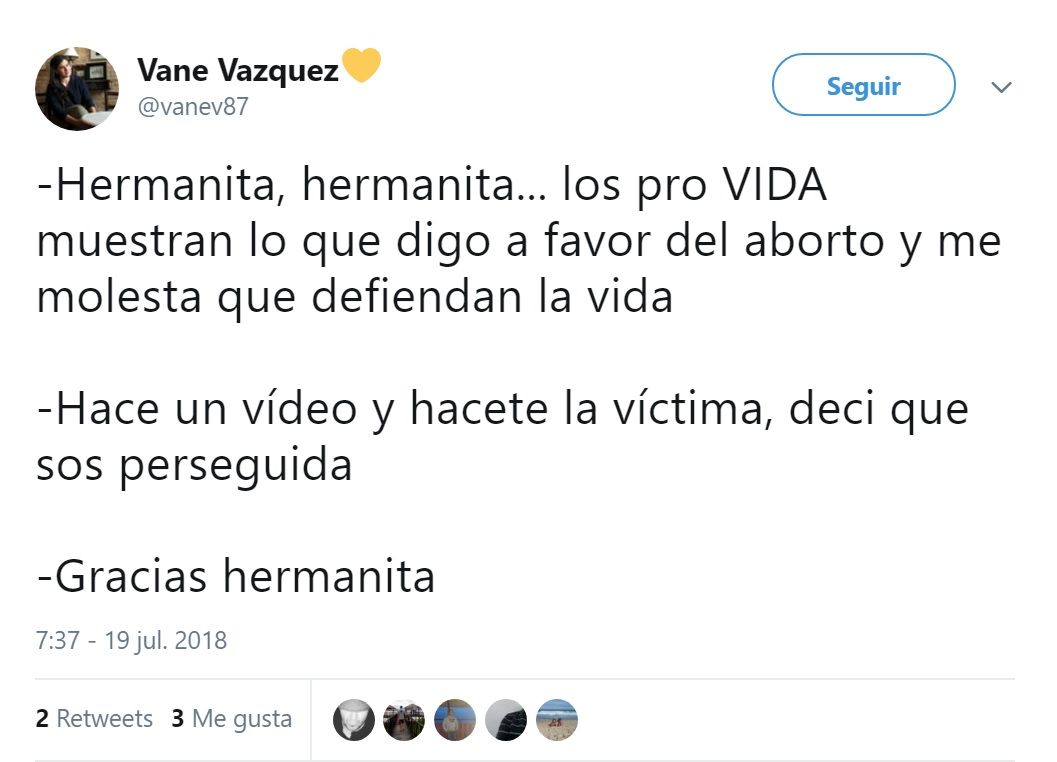View the 3 Me gusta list
Viewport: 1057px width, 762px height.
click(x=232, y=719)
